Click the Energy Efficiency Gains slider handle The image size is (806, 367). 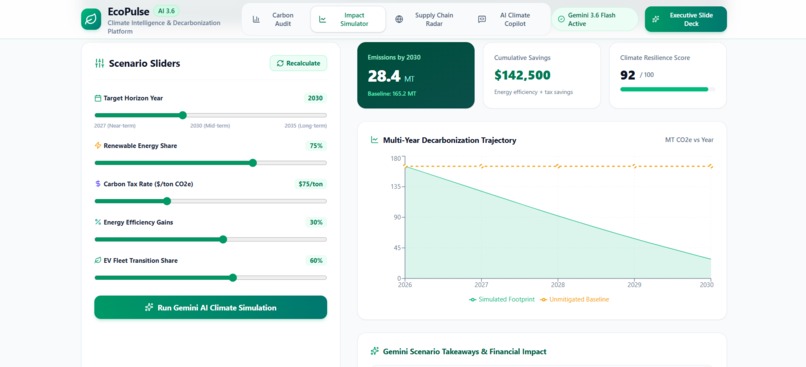[223, 240]
